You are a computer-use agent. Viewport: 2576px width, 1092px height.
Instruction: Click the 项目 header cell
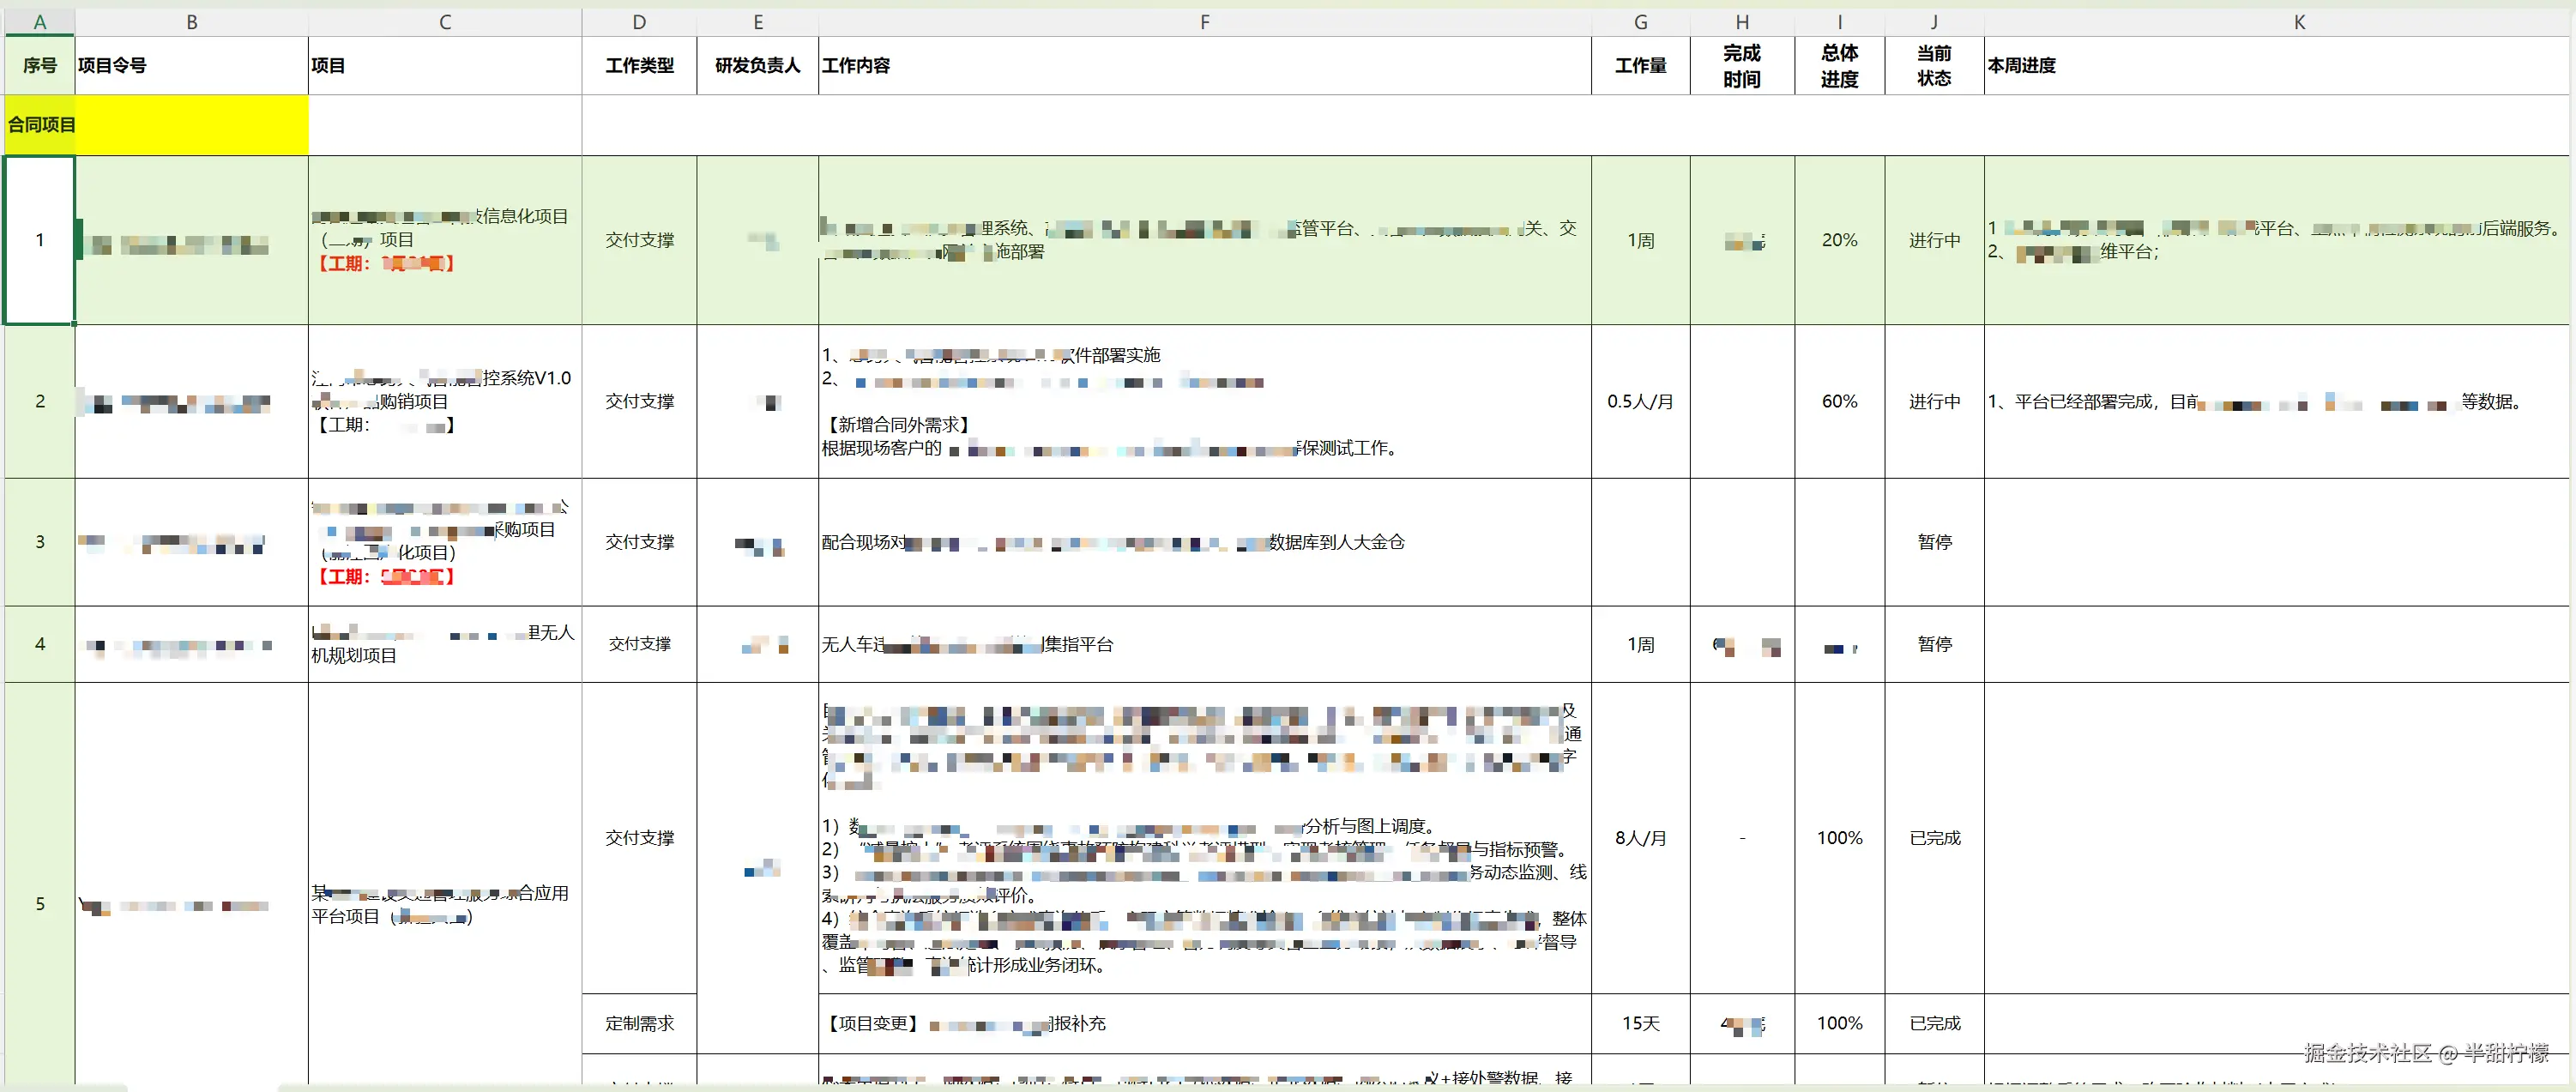[x=445, y=66]
